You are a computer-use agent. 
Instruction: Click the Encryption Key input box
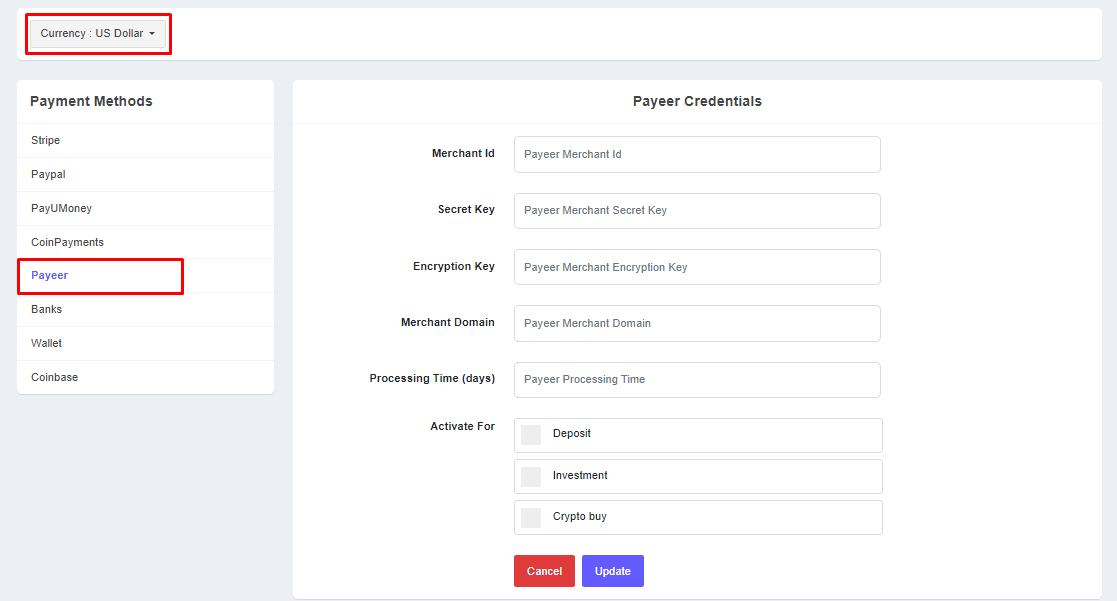[697, 267]
